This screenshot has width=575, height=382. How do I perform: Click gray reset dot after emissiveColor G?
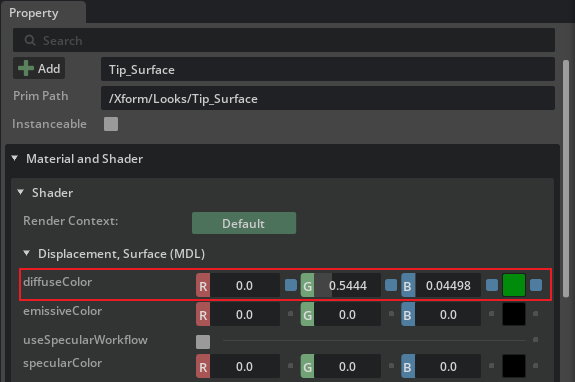(x=391, y=314)
